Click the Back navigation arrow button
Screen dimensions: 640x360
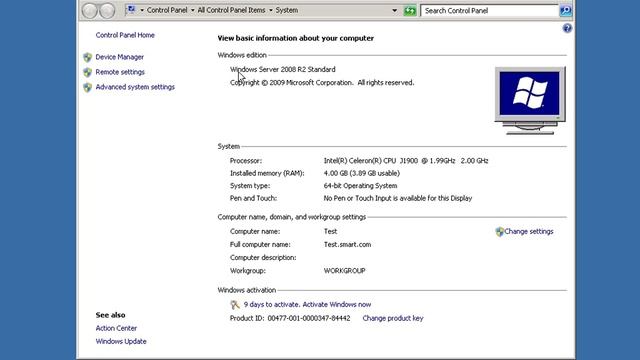tap(89, 11)
